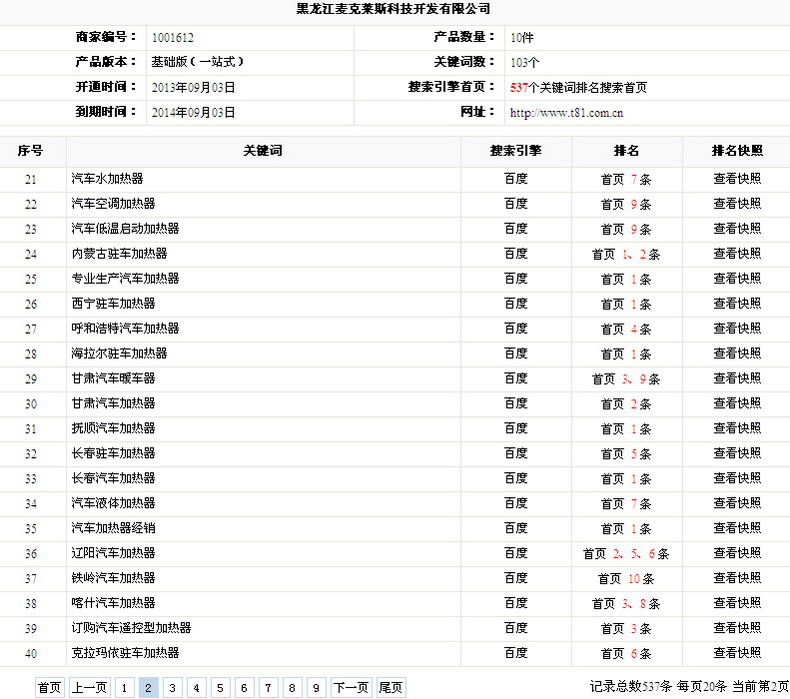Viewport: 790px width, 699px height.
Task: Click ranking 首页 3、9条 cell
Action: 626,379
